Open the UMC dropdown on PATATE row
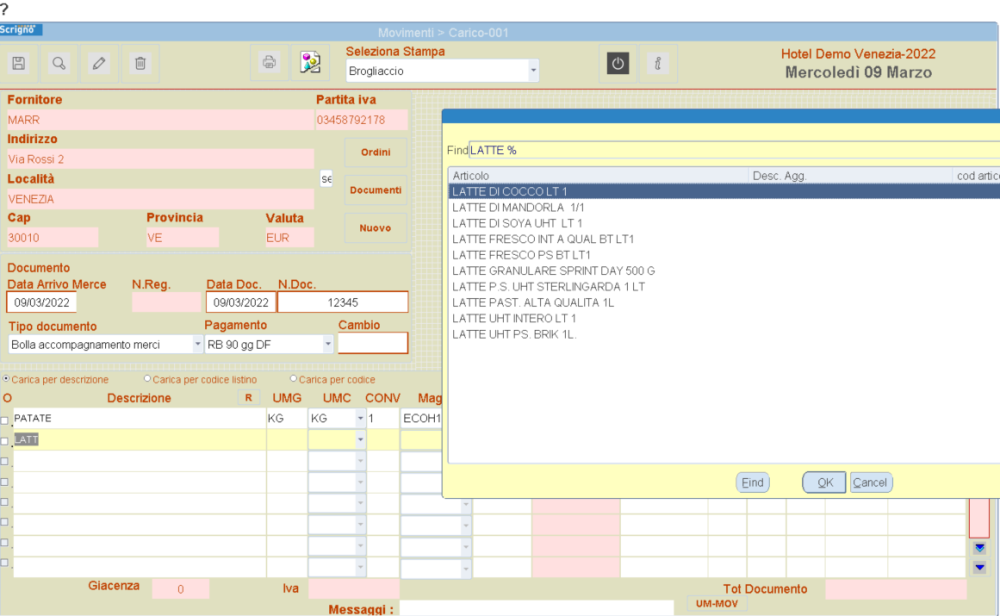 click(x=360, y=418)
